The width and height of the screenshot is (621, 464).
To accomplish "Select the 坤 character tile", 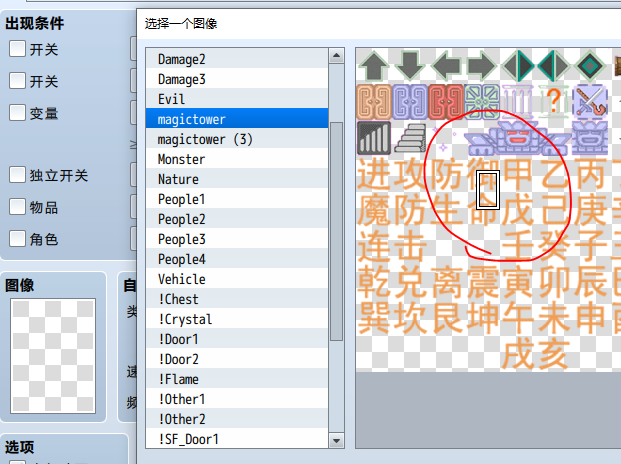I will pyautogui.click(x=482, y=318).
